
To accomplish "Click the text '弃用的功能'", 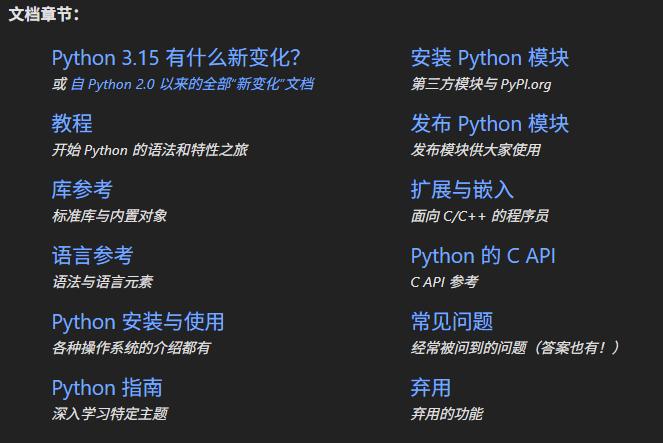I will tap(447, 414).
